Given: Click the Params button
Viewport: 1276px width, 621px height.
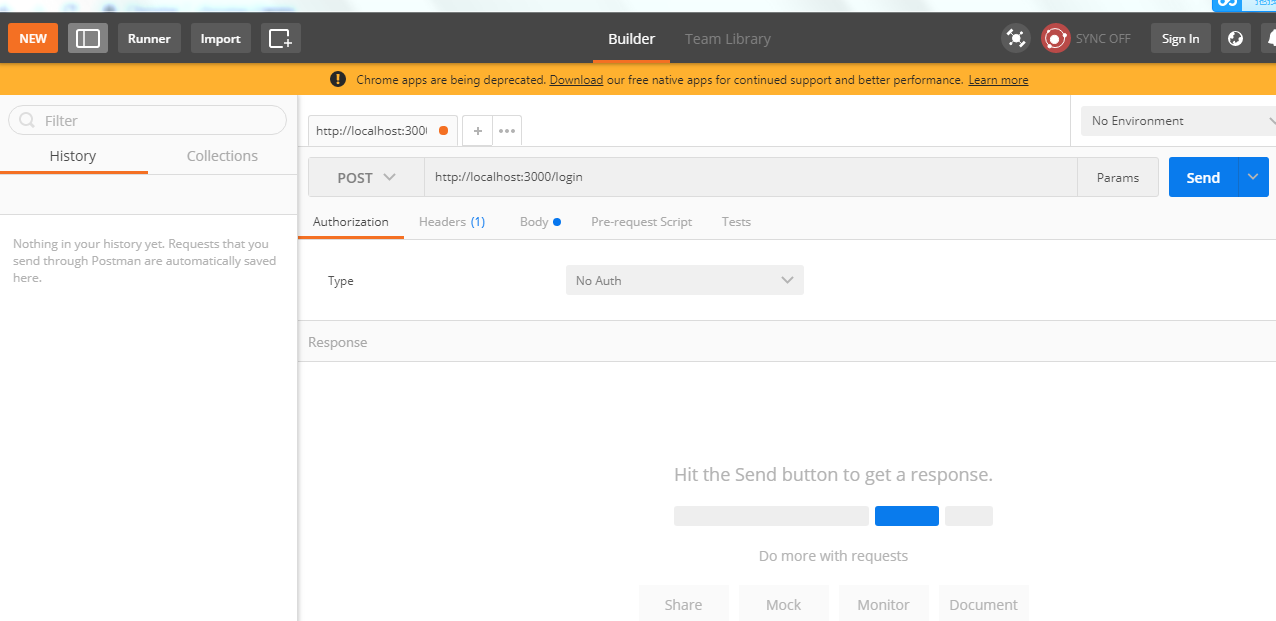Looking at the screenshot, I should [x=1118, y=177].
